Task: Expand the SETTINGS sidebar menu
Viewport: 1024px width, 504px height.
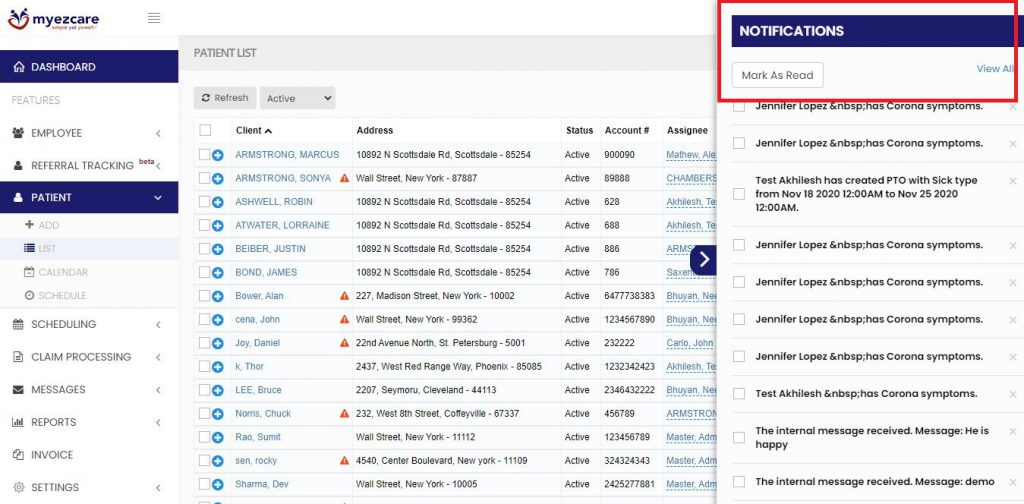Action: click(x=89, y=488)
